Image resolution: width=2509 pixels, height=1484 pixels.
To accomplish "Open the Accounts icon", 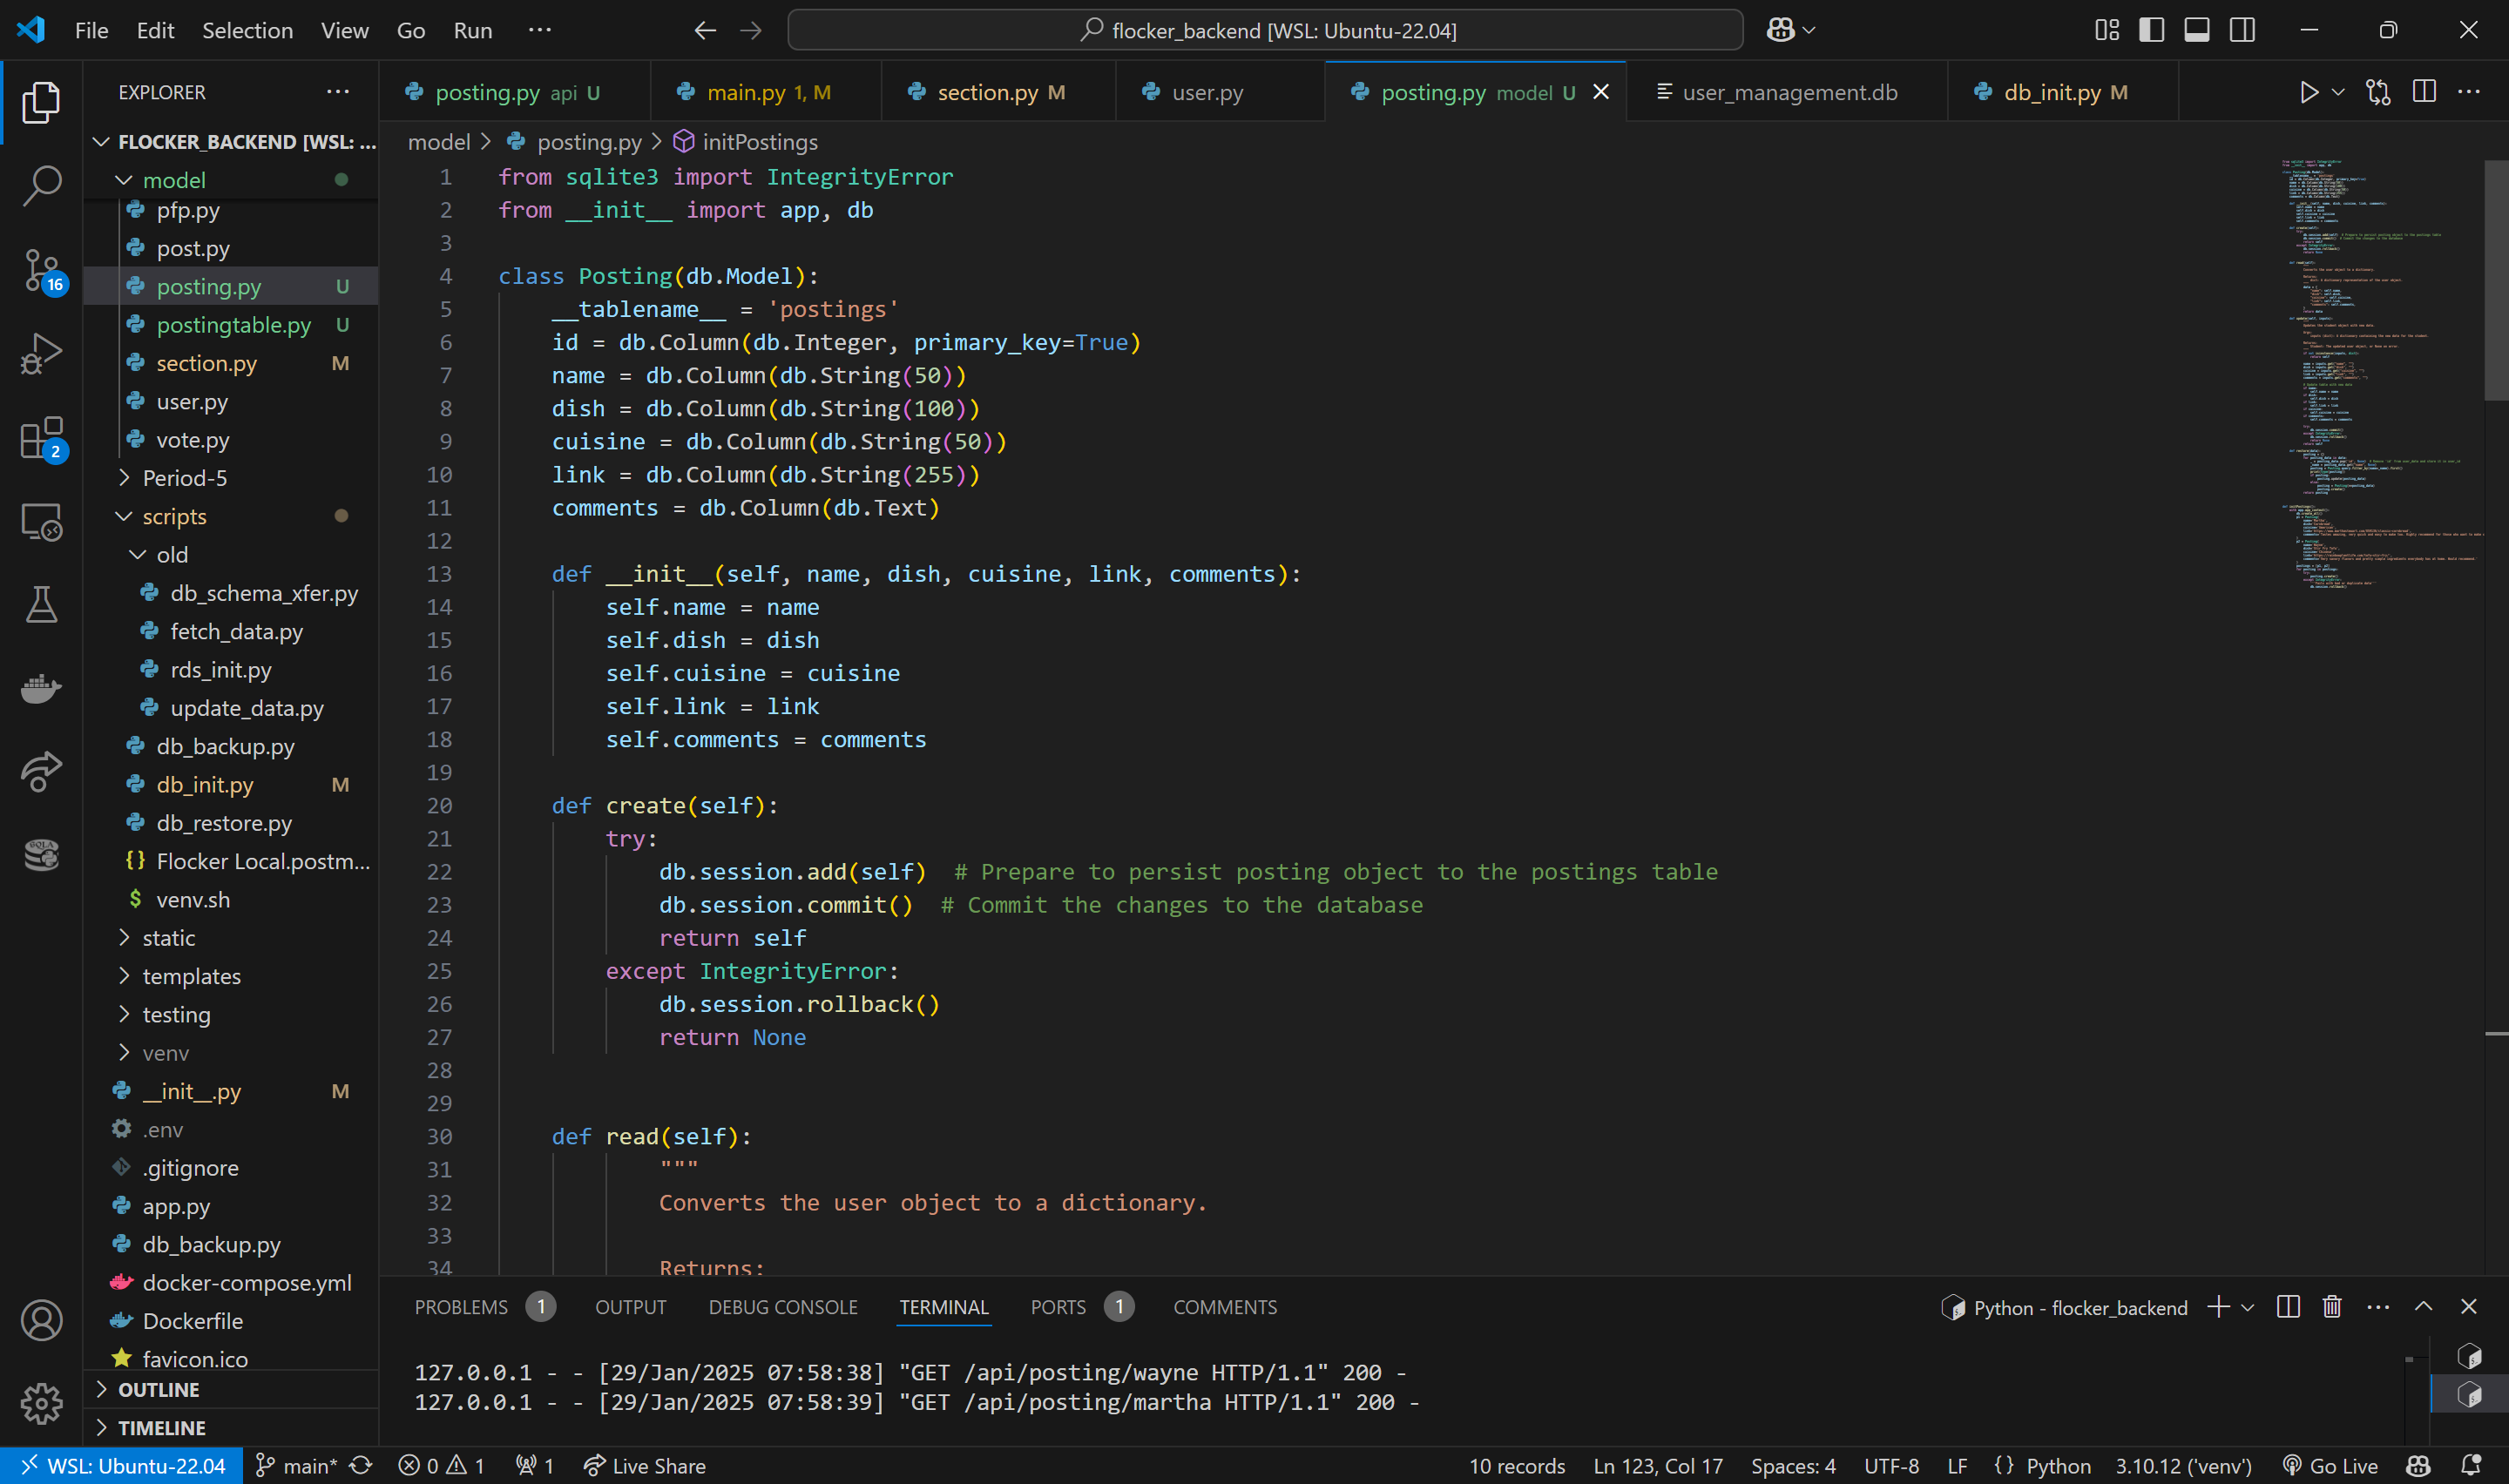I will point(41,1320).
